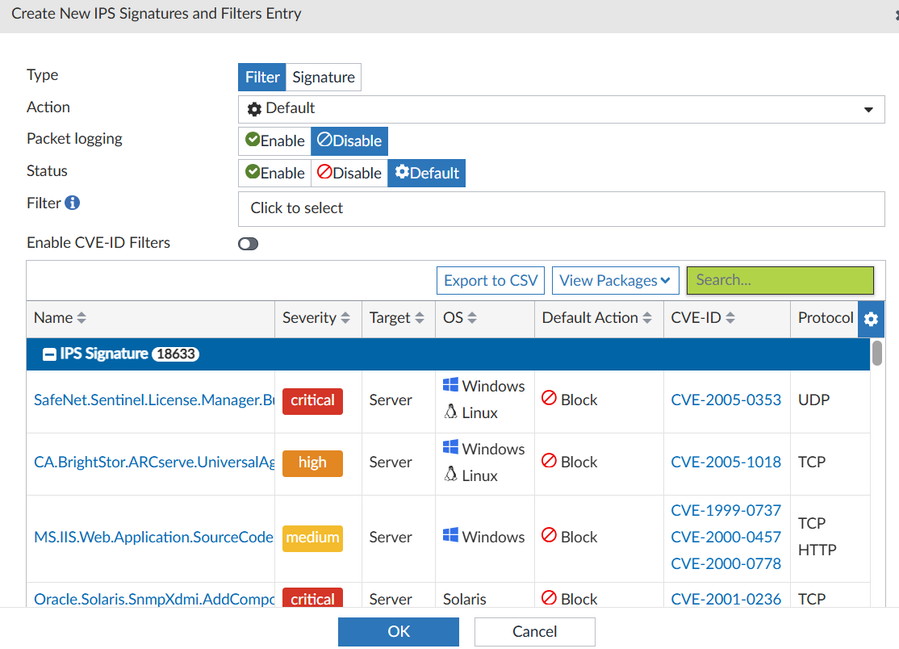Select Signature type
Image resolution: width=899 pixels, height=649 pixels.
(323, 77)
